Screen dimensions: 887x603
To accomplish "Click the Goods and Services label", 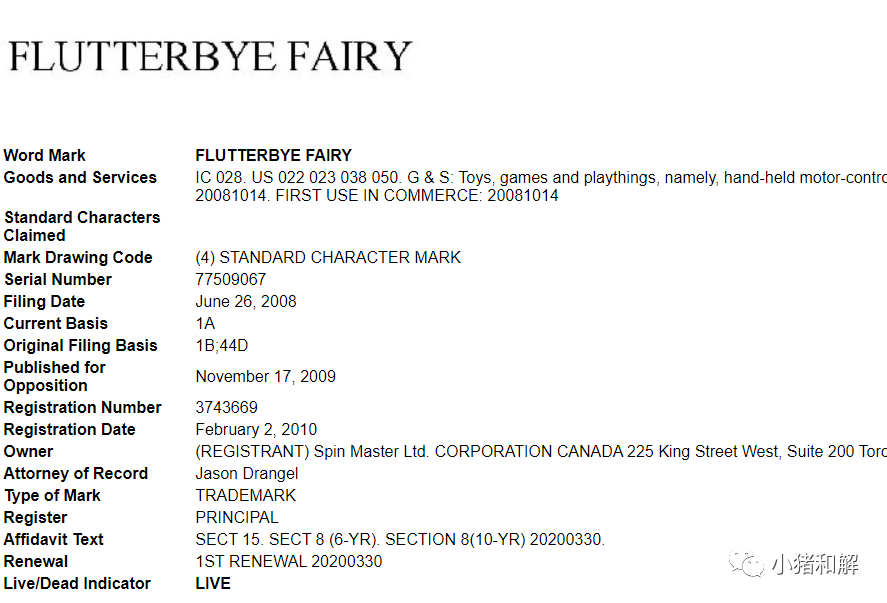I will point(80,177).
